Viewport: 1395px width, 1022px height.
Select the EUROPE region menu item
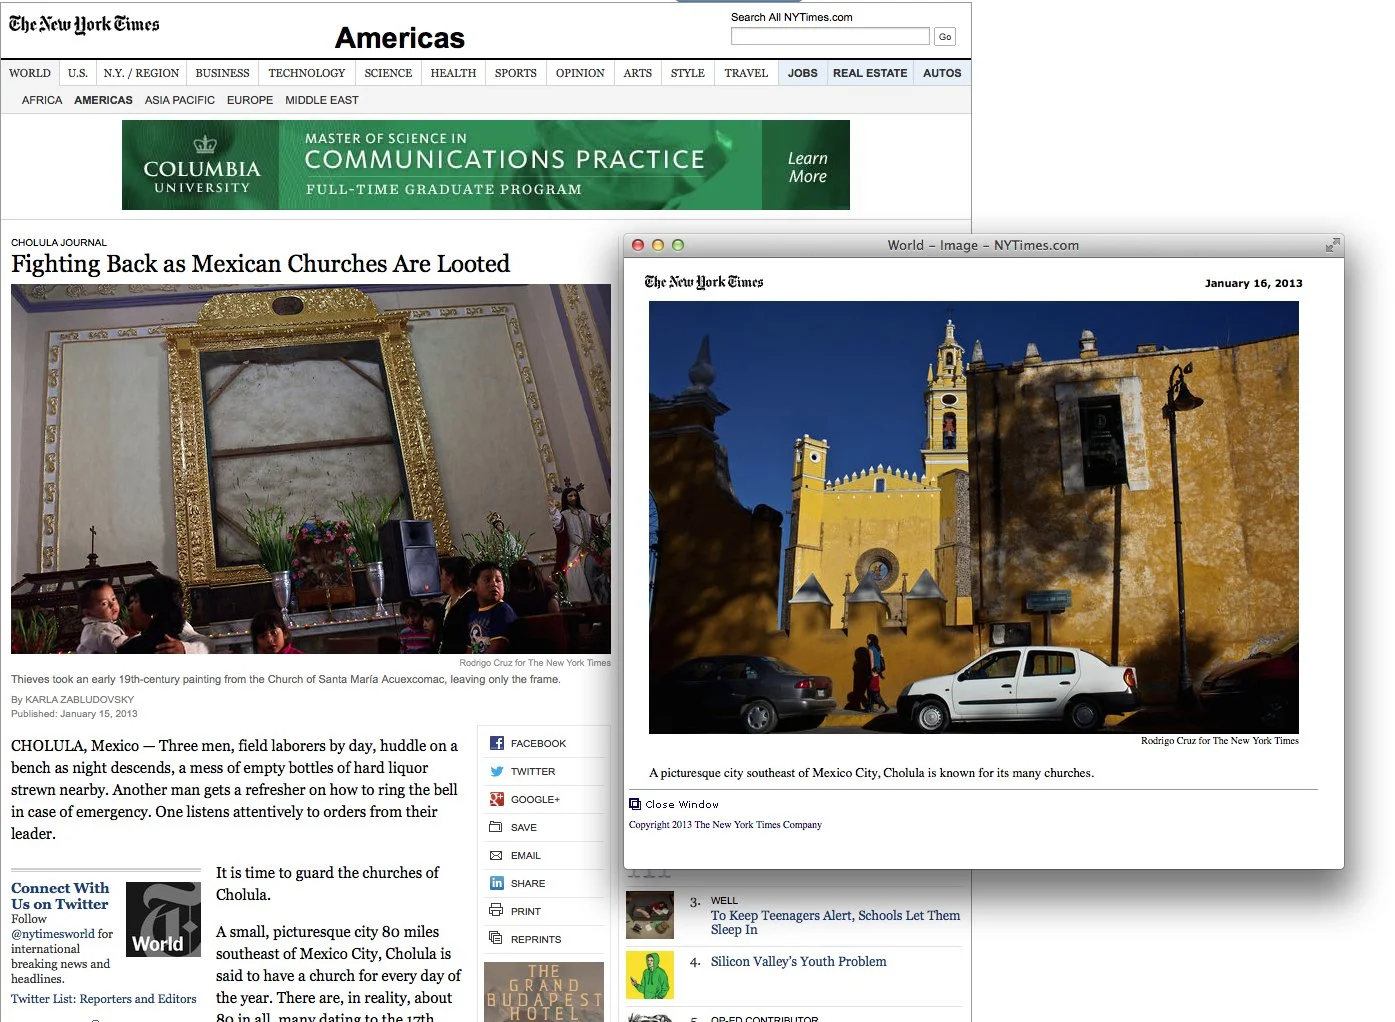point(249,100)
